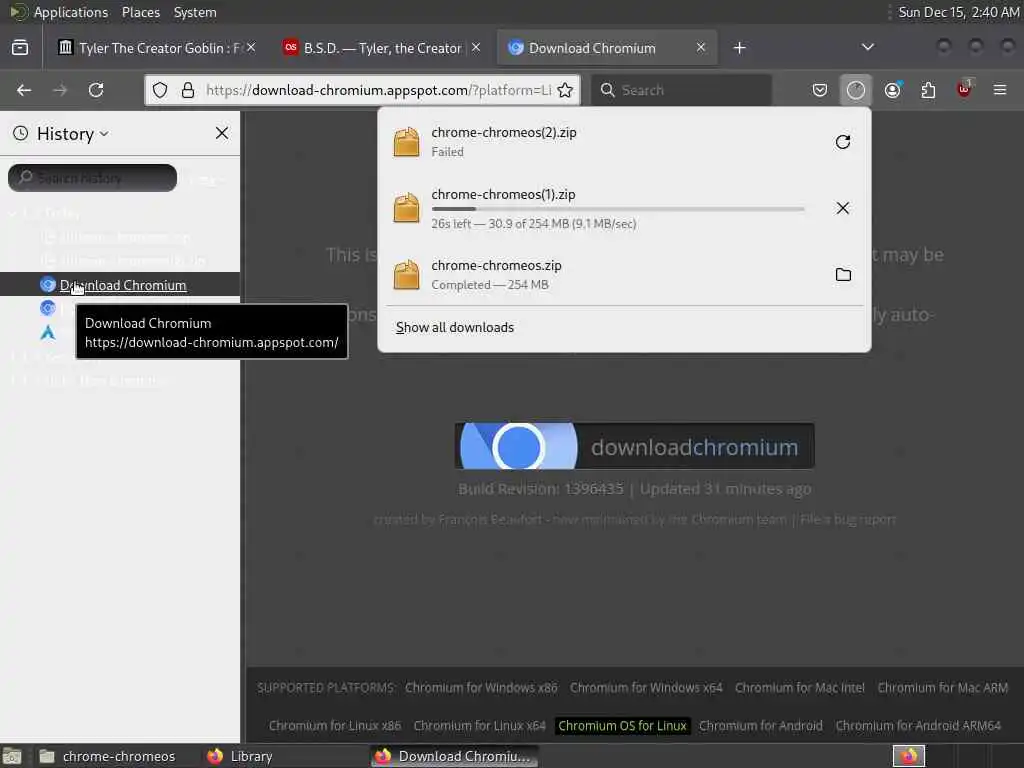
Task: Click the History clock icon
Action: pos(21,133)
